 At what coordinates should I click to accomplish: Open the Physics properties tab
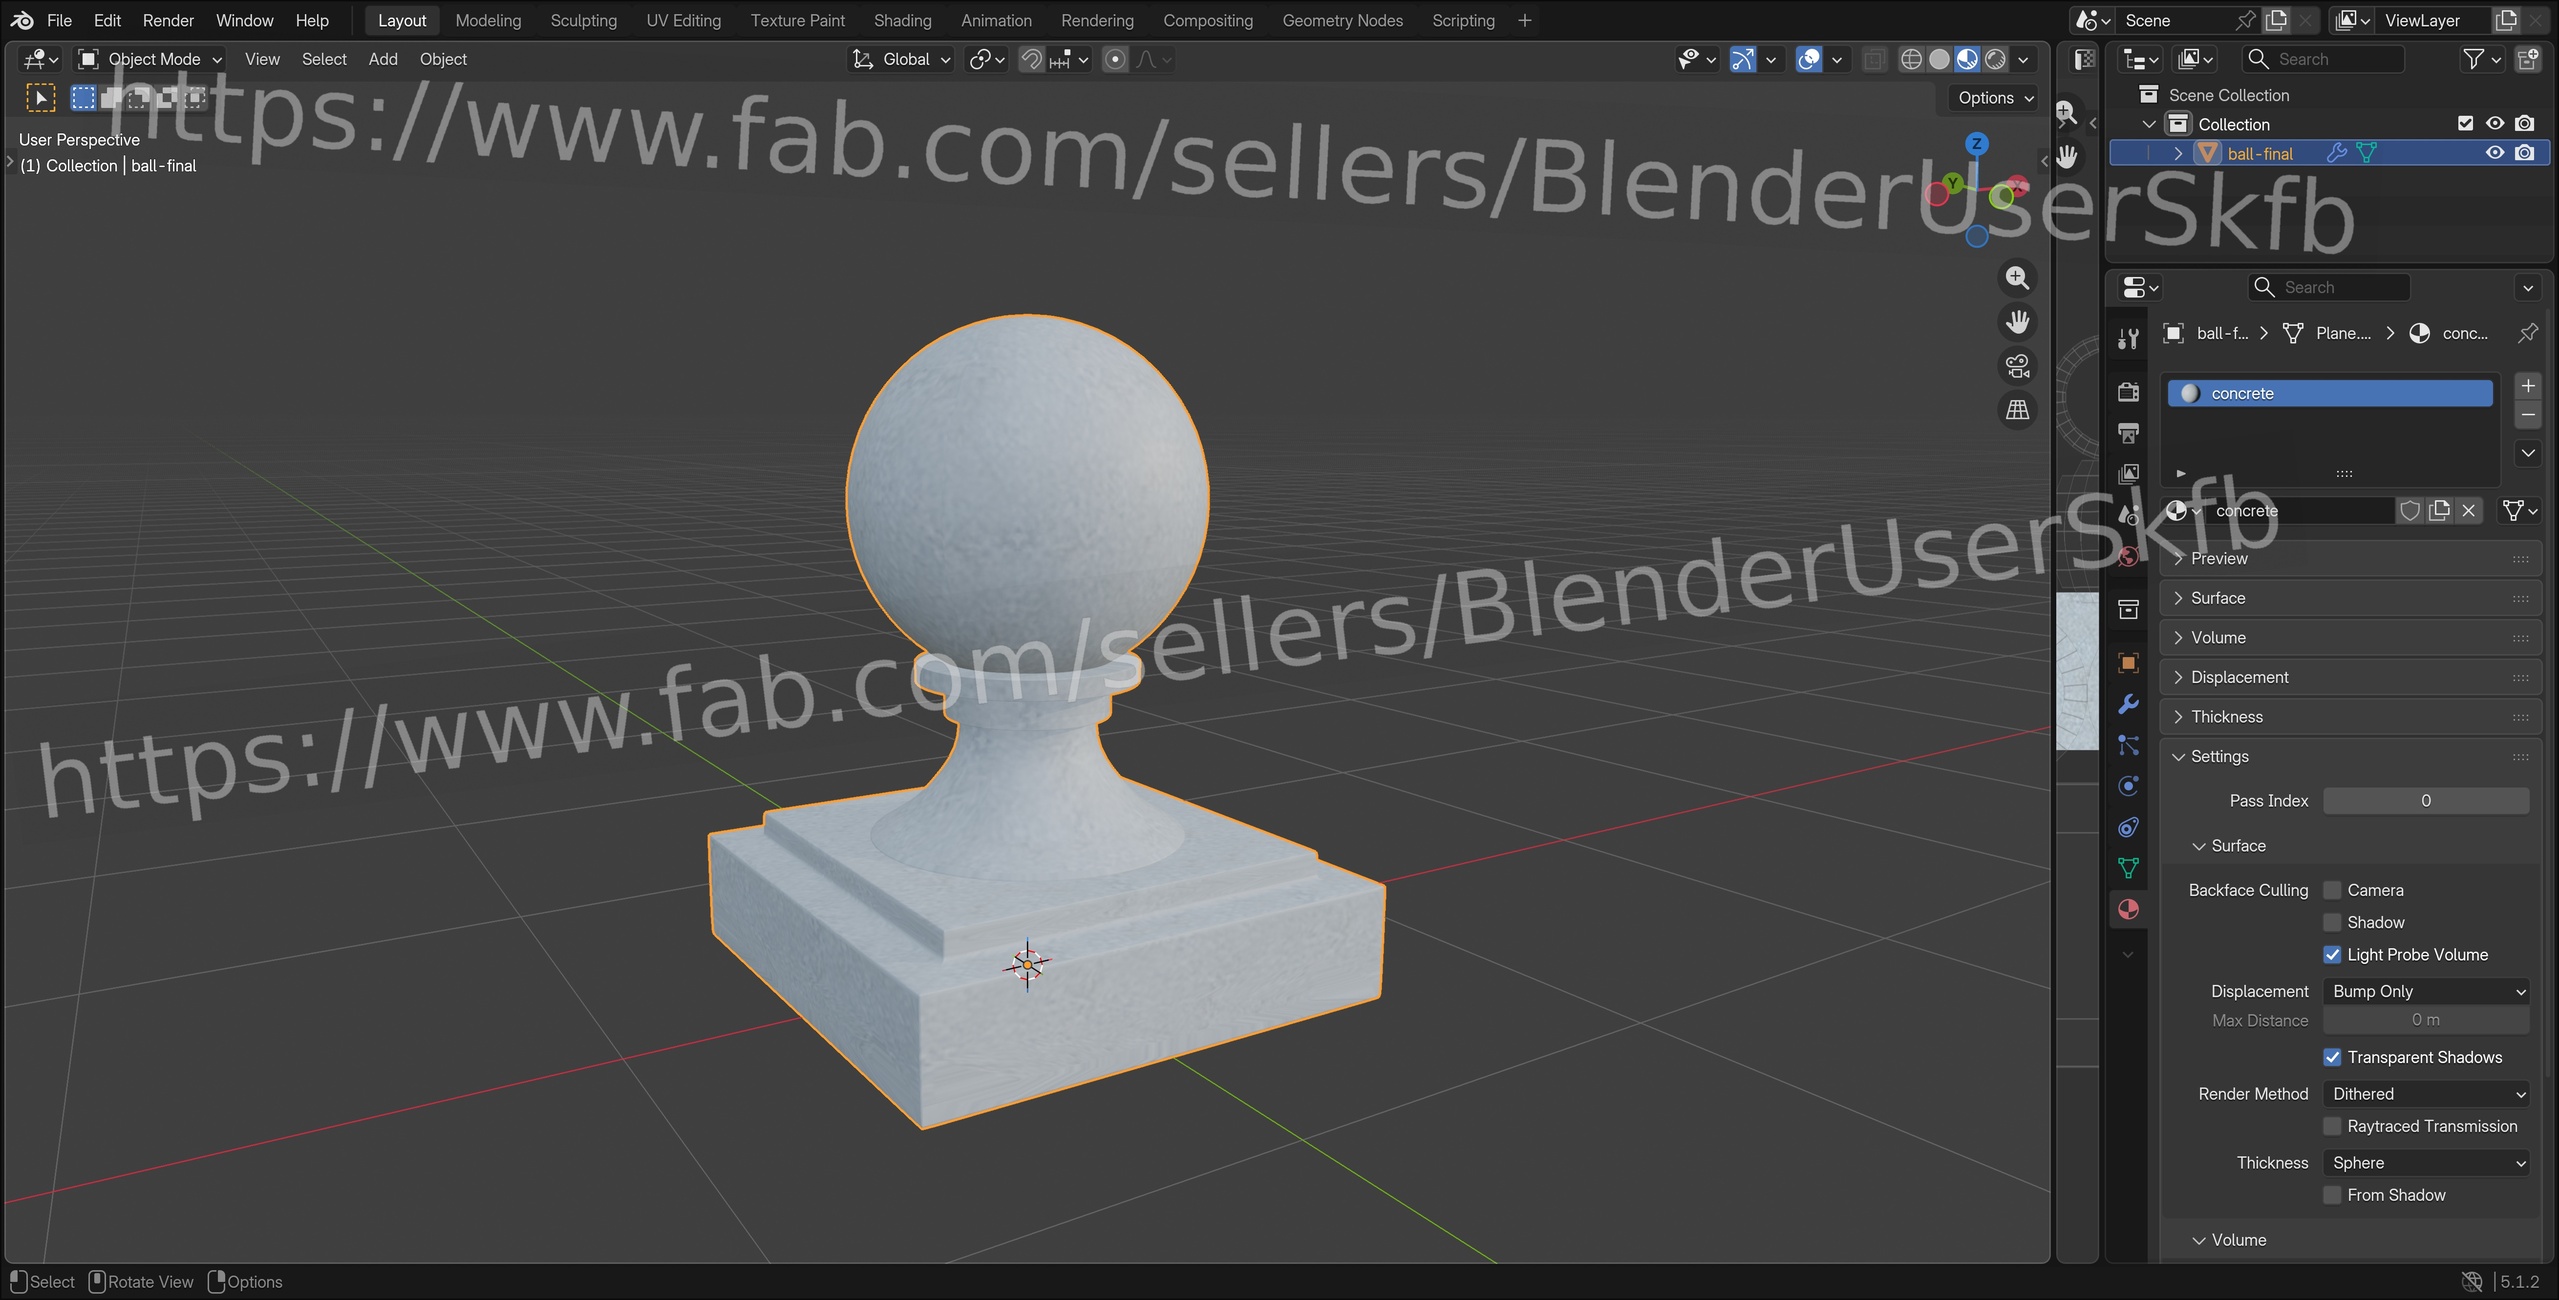(2128, 786)
